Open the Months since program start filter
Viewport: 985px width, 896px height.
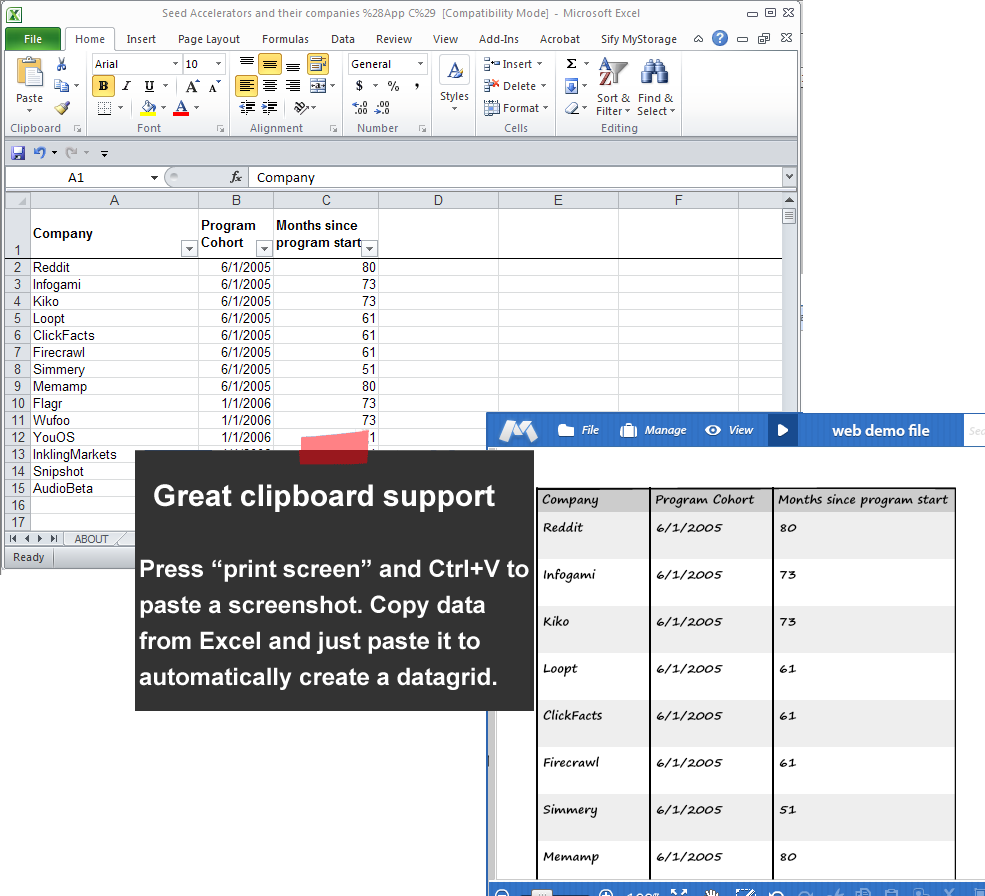[369, 249]
